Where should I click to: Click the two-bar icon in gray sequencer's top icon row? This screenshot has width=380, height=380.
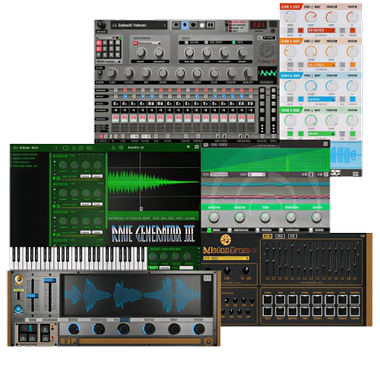[211, 25]
